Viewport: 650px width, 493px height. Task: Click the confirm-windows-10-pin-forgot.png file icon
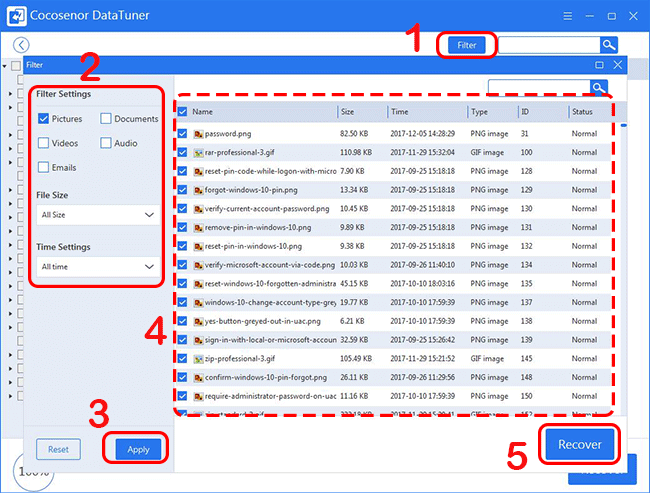pos(198,378)
